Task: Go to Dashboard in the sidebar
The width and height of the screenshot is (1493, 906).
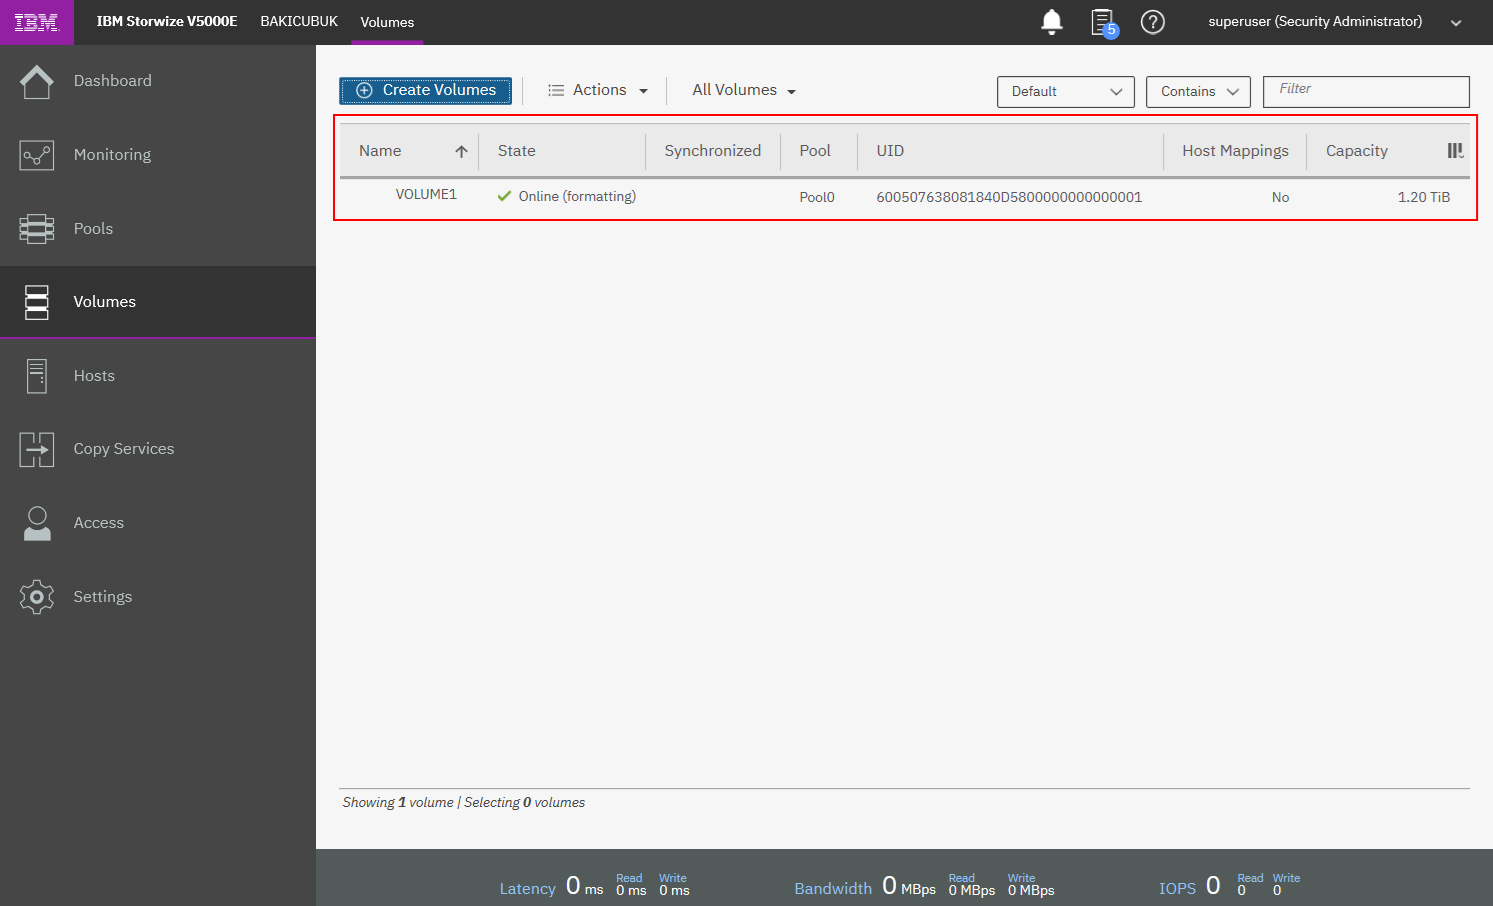Action: tap(113, 81)
